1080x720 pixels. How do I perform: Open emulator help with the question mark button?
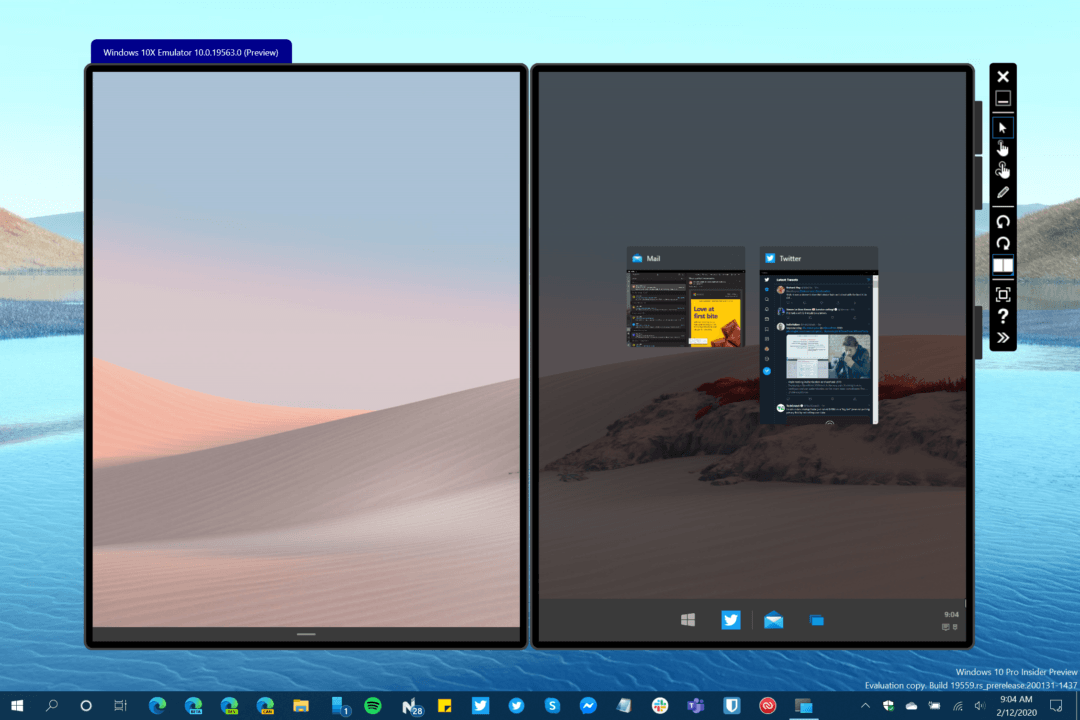tap(1002, 317)
